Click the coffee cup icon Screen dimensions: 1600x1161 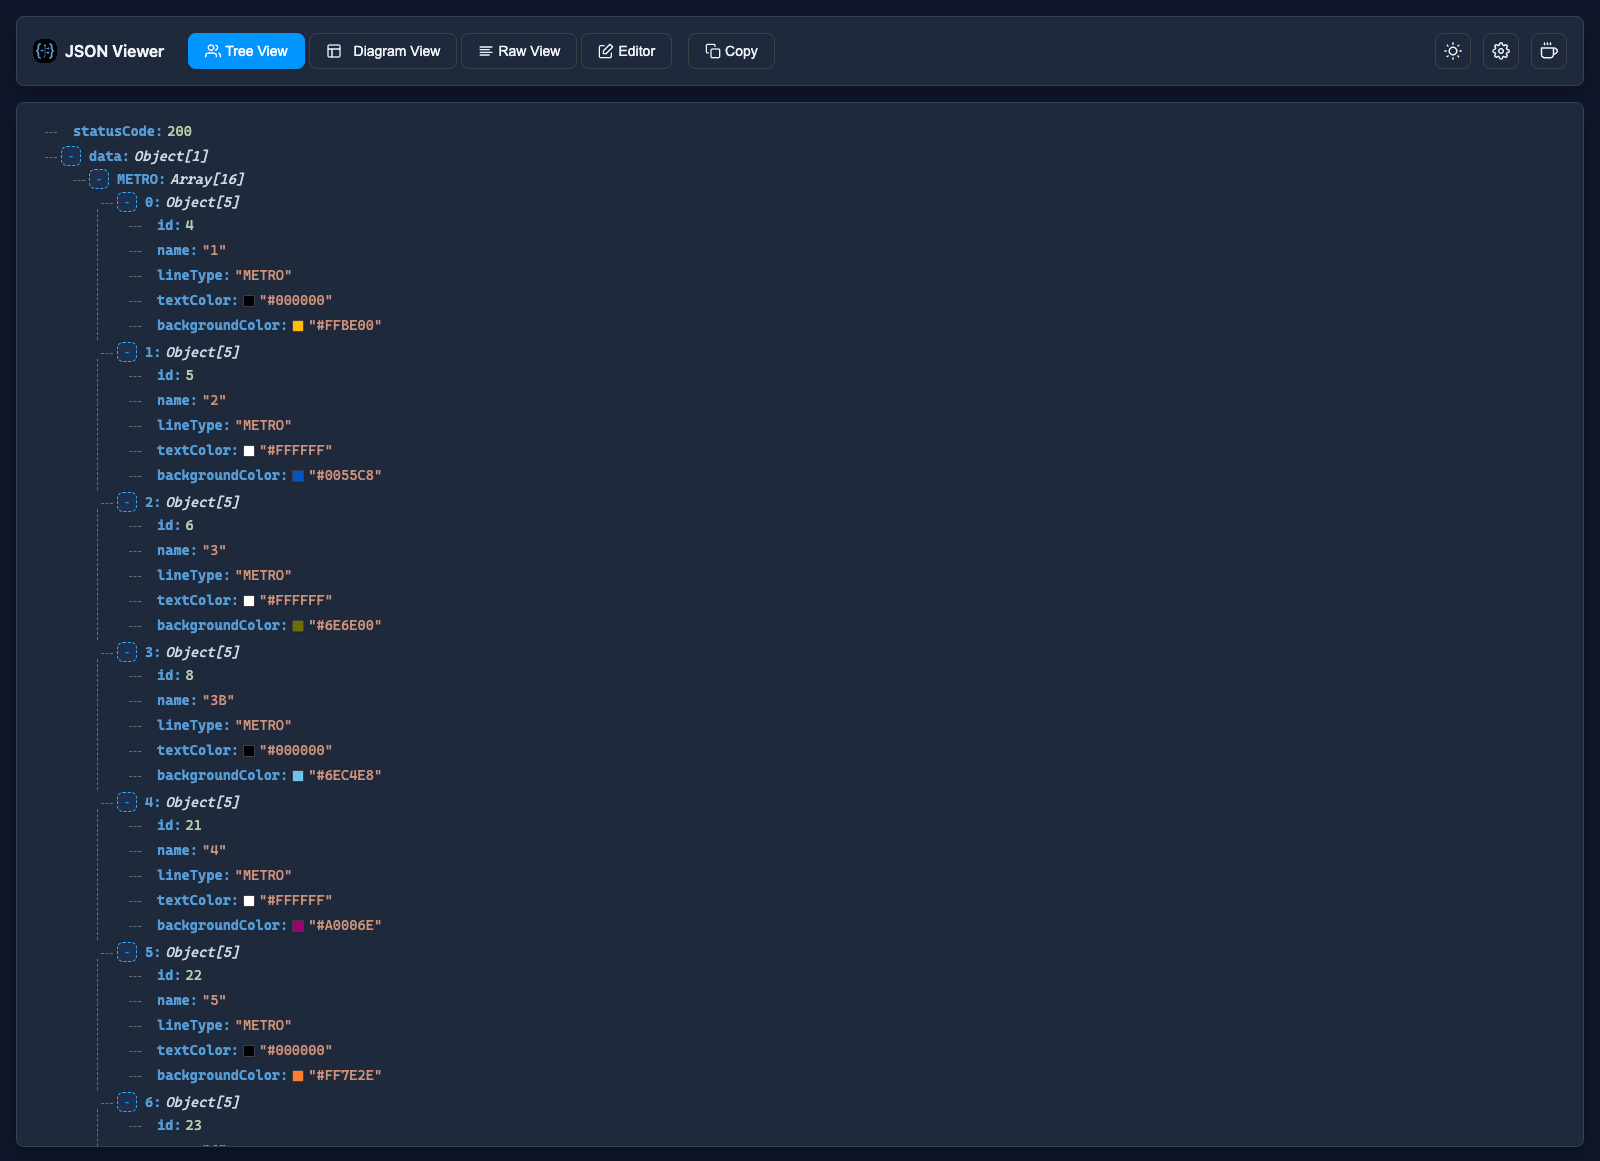click(x=1549, y=51)
